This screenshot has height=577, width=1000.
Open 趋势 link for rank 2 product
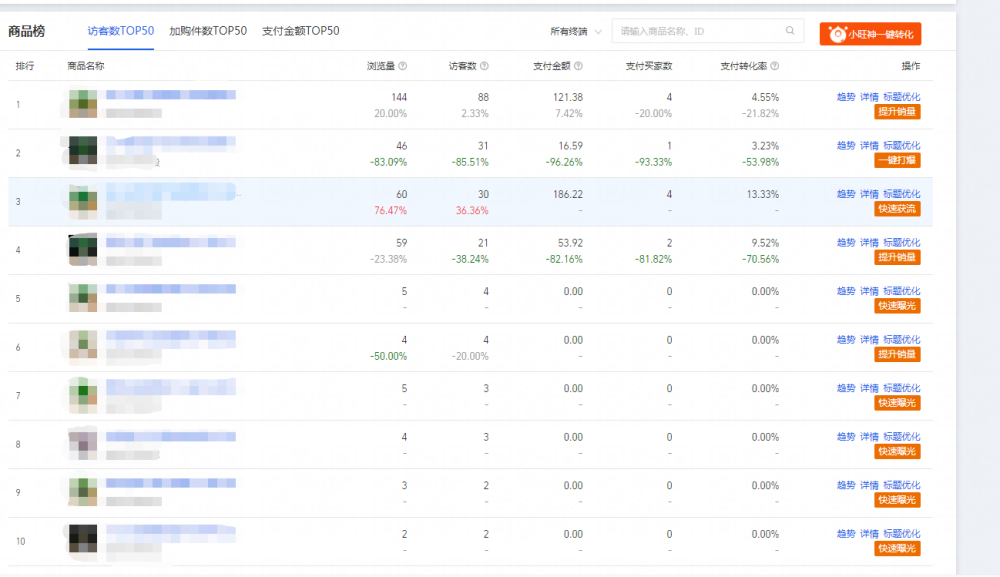click(x=846, y=145)
